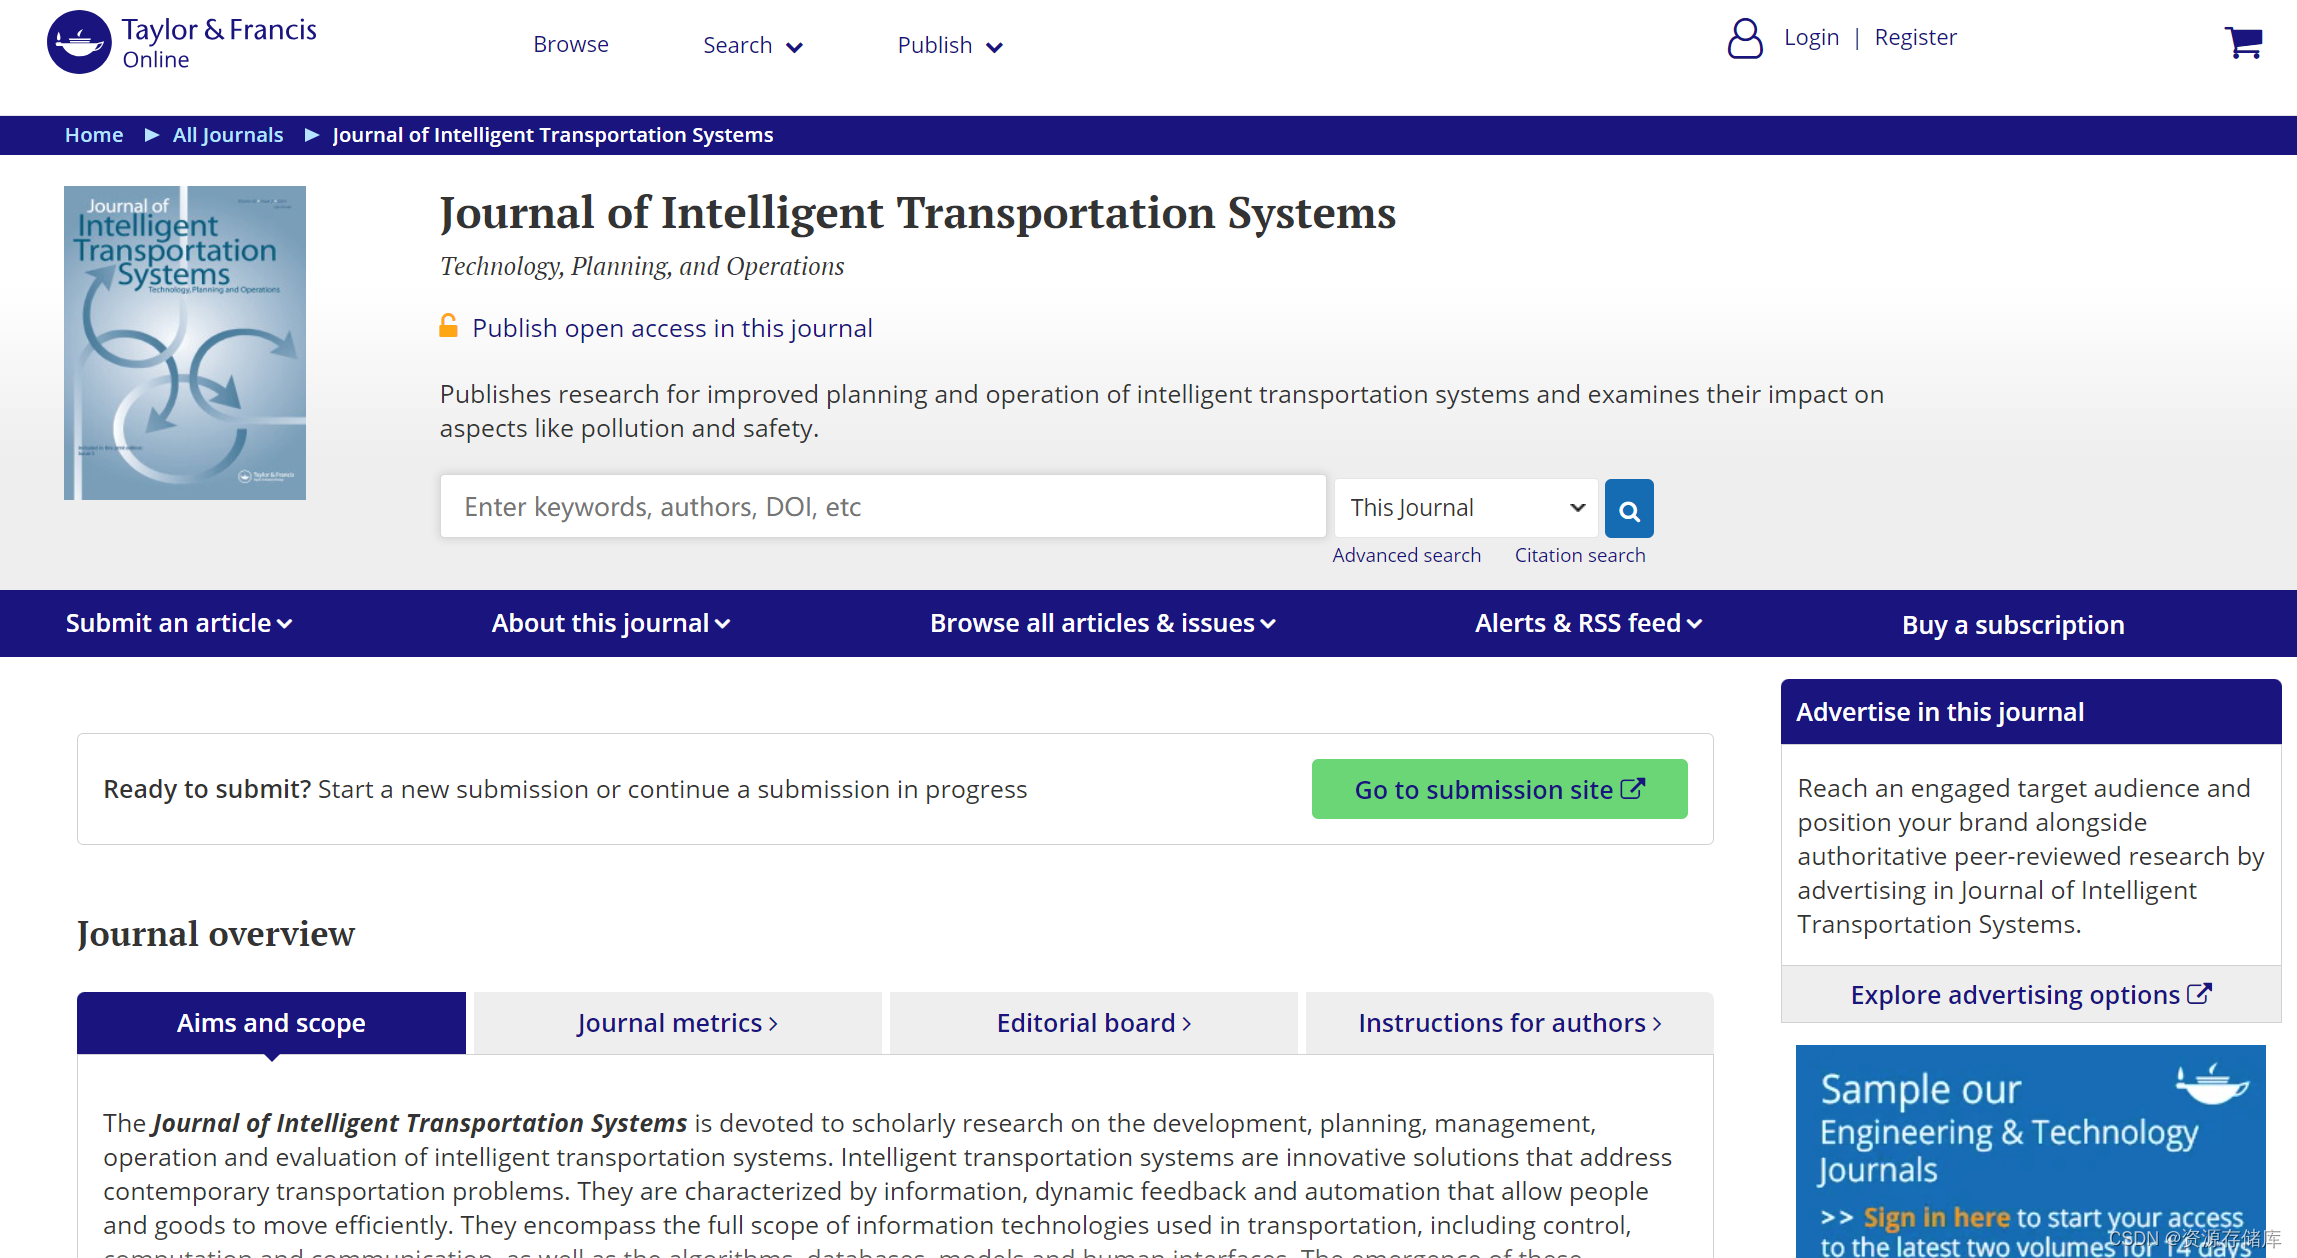This screenshot has width=2297, height=1258.
Task: Click the user account profile icon
Action: (1745, 39)
